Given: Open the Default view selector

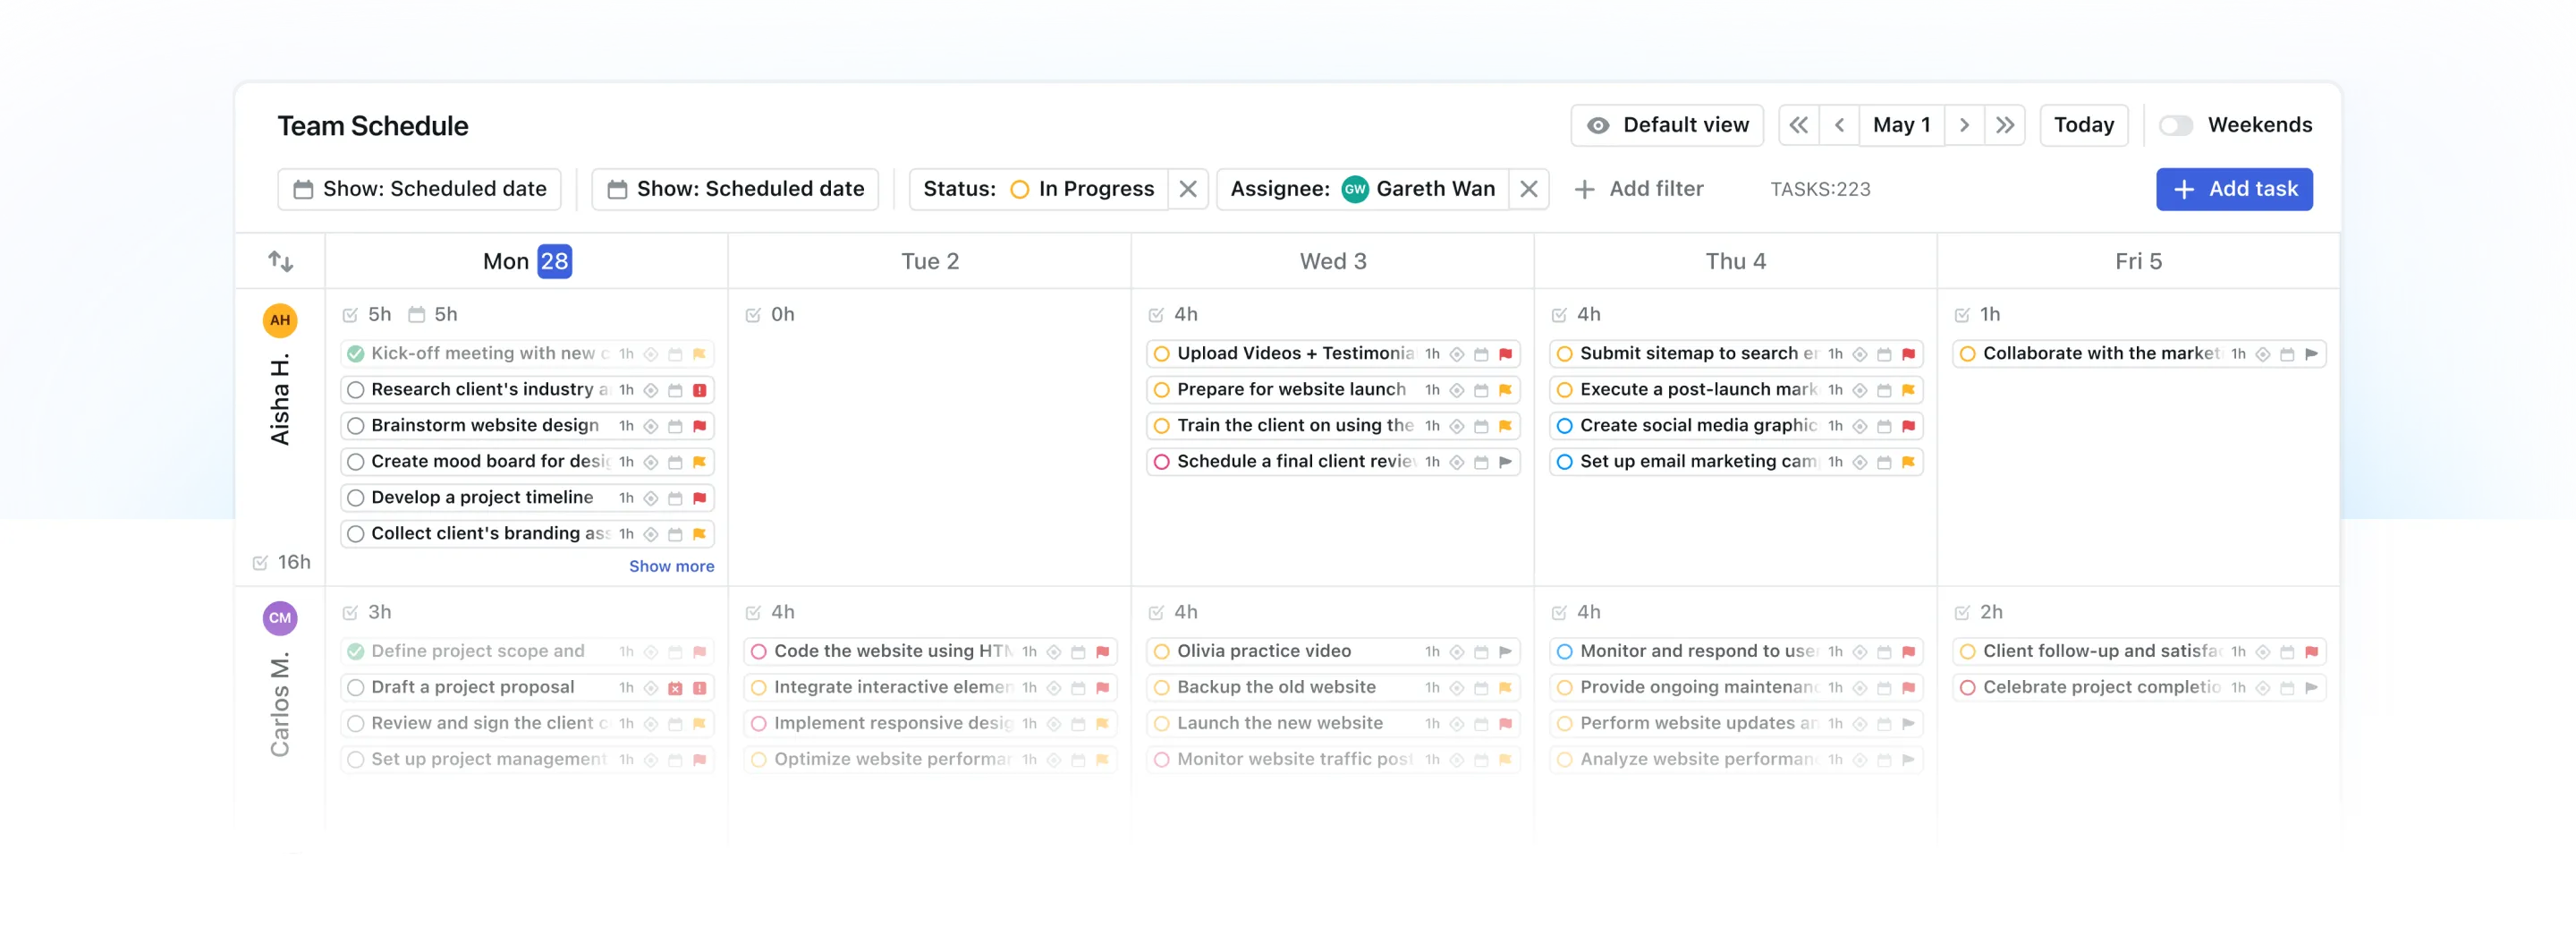Looking at the screenshot, I should pyautogui.click(x=1685, y=125).
